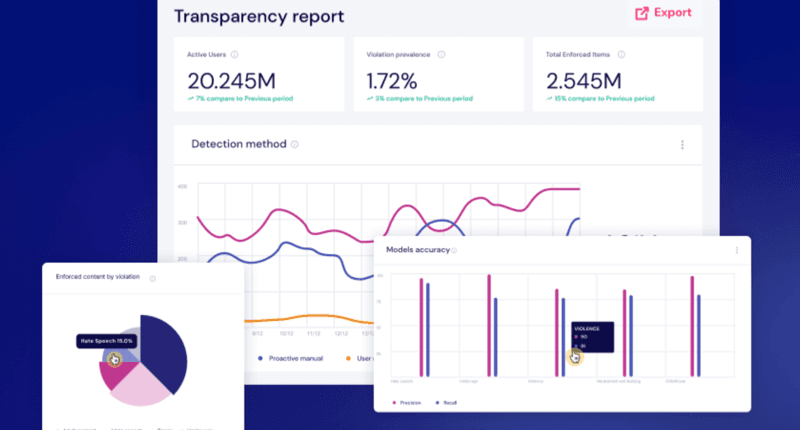800x430 pixels.
Task: Click info icon next to Active Users
Action: point(234,55)
